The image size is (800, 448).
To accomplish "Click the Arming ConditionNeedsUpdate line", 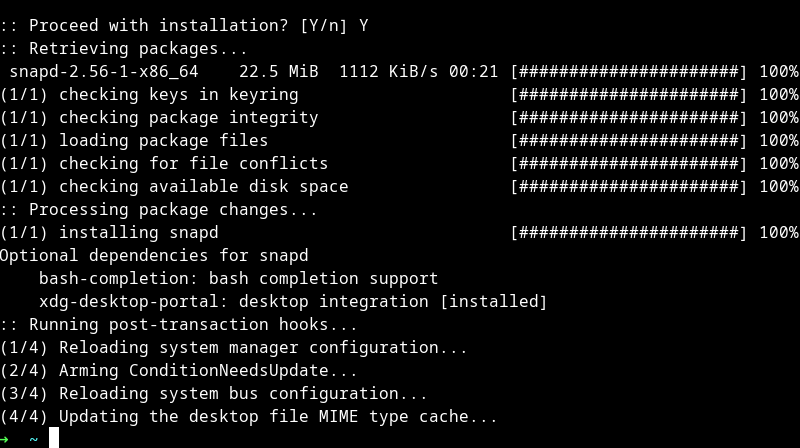I will pyautogui.click(x=208, y=371).
